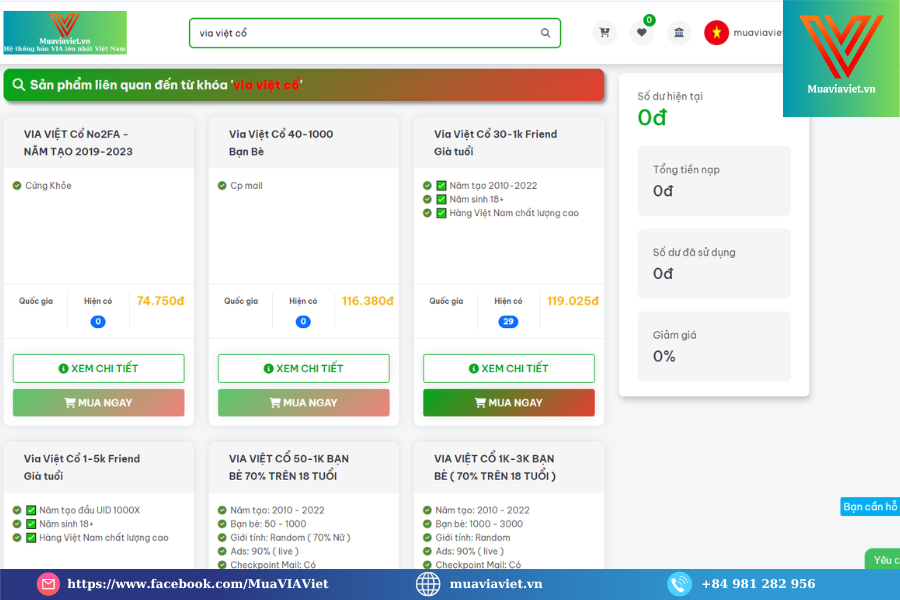Screen dimensions: 900x600
Task: Click green check icon beside 'Cp mail'
Action: (x=222, y=185)
